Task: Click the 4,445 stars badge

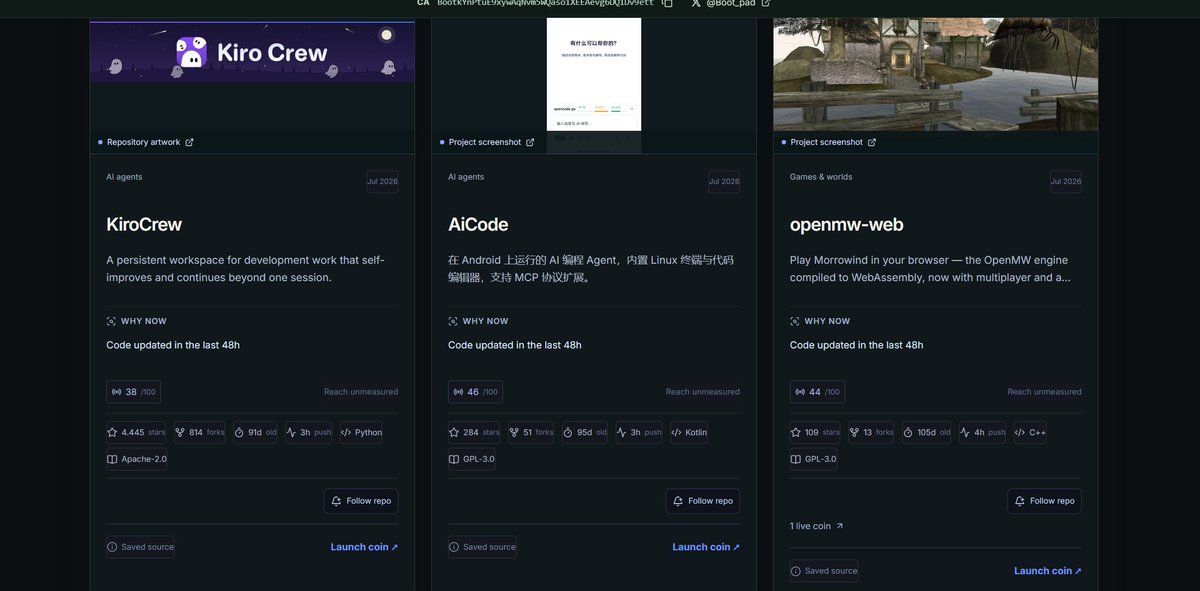Action: pyautogui.click(x=135, y=432)
